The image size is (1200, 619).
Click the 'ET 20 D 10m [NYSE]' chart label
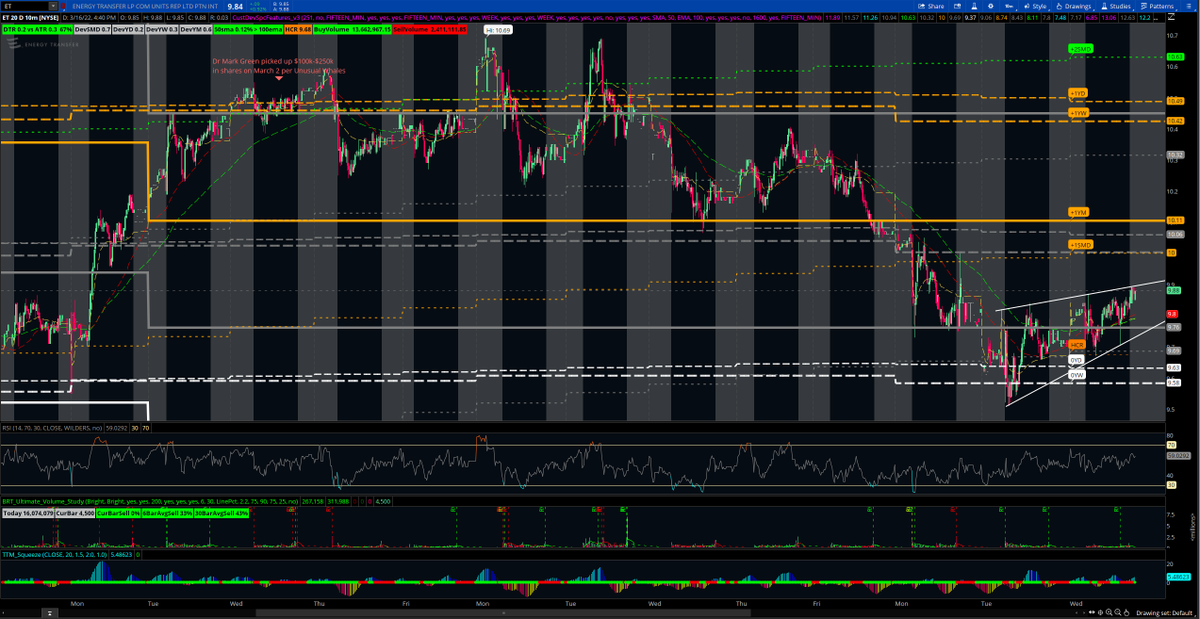point(30,18)
